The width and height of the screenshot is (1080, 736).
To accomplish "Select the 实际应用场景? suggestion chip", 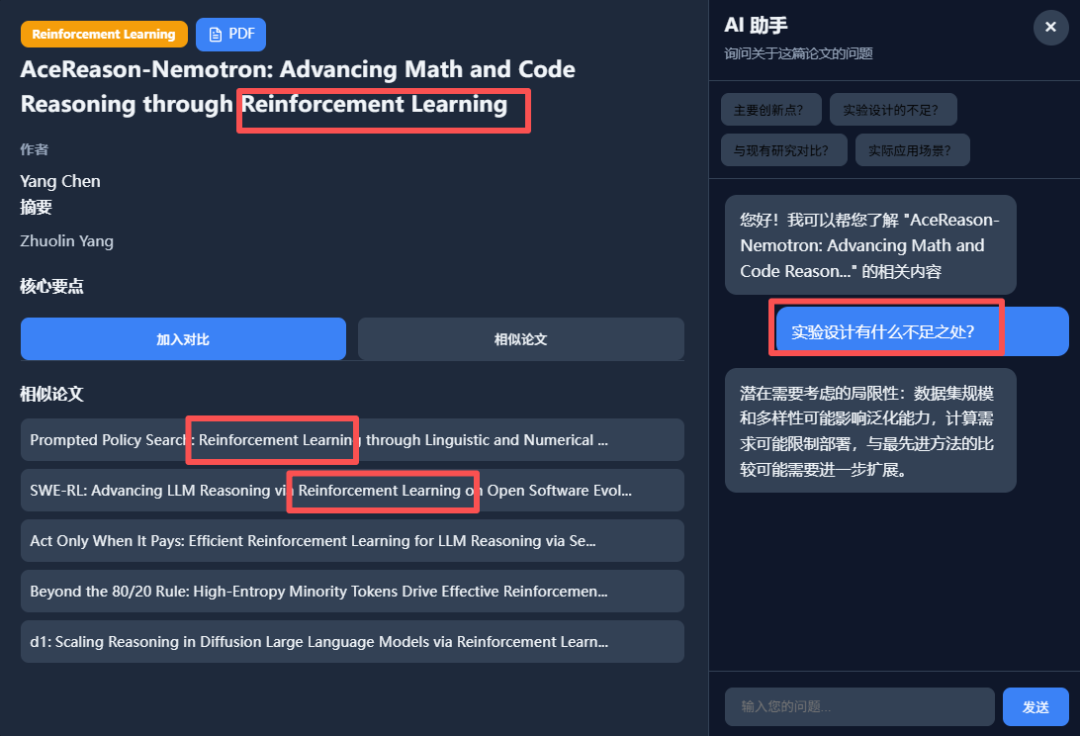I will point(912,151).
